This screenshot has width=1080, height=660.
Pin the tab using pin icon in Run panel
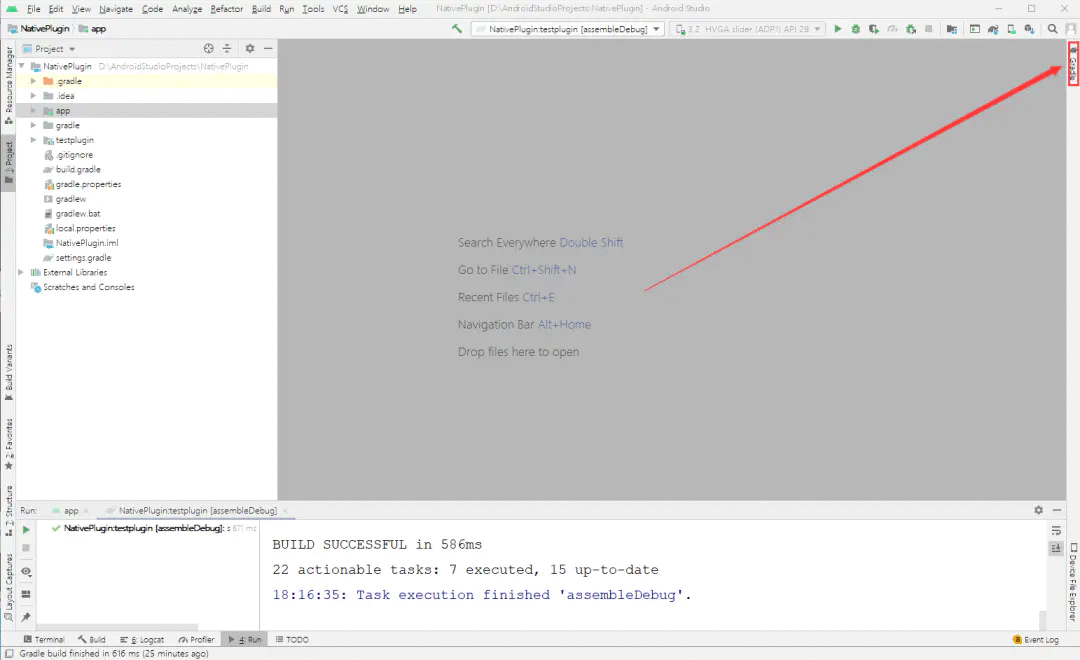click(26, 617)
